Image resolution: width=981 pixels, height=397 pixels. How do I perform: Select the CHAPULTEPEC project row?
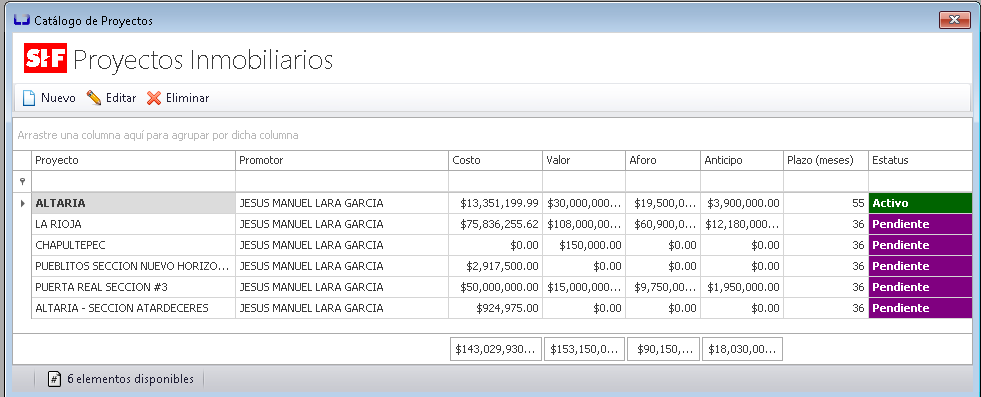pyautogui.click(x=492, y=245)
